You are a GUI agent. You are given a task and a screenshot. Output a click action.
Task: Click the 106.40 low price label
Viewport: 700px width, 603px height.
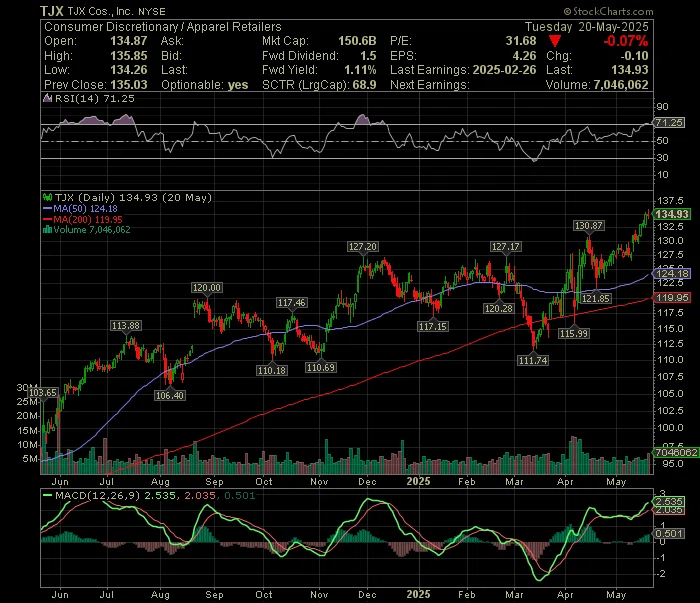coord(170,395)
